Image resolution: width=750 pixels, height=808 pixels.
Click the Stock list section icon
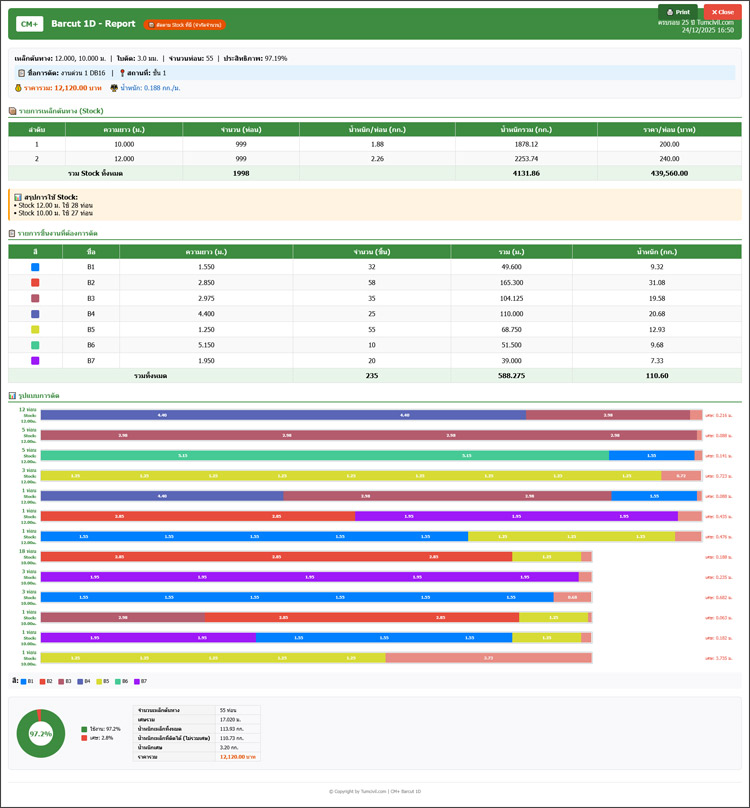coord(12,111)
